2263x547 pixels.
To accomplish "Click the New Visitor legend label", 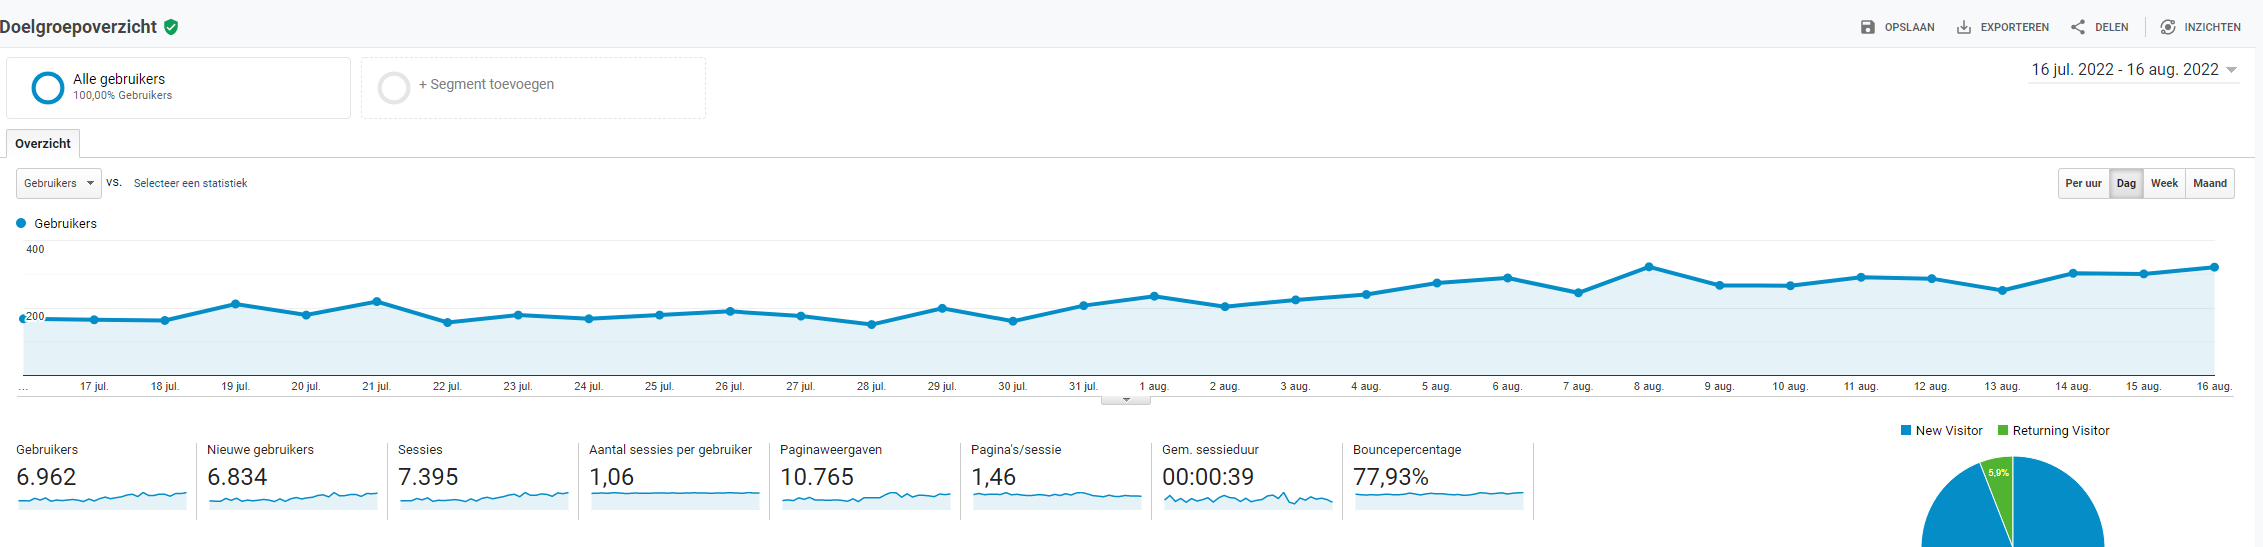I will (1949, 430).
